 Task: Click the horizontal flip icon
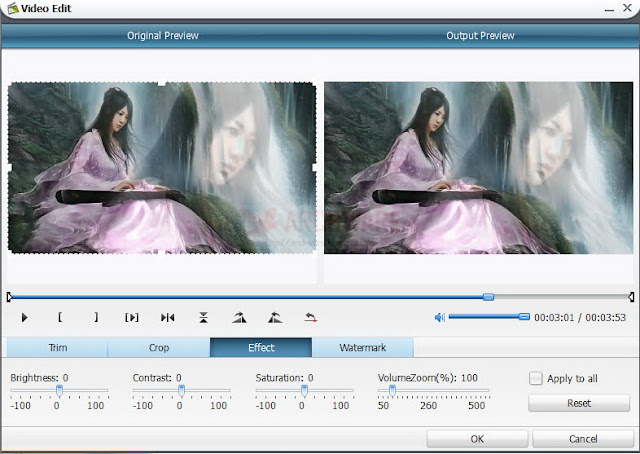pos(167,317)
